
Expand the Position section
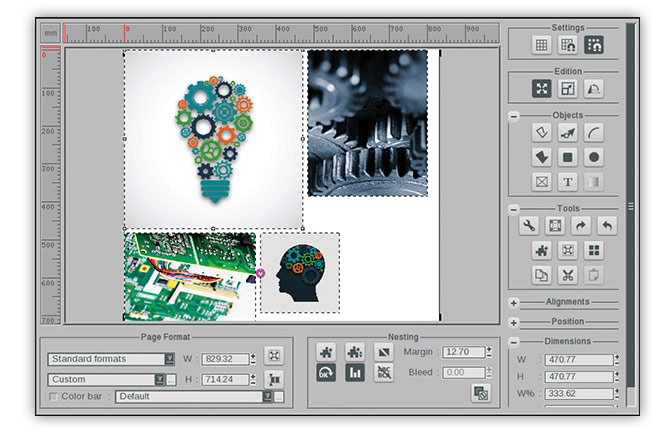[x=514, y=322]
